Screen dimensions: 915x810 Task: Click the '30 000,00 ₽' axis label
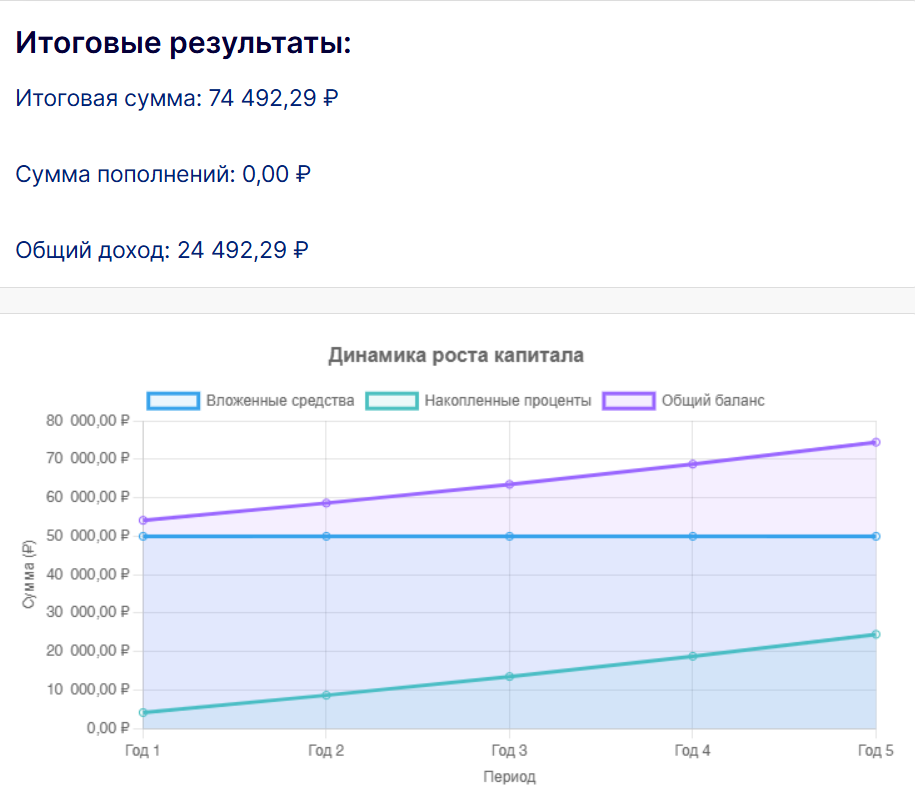coord(88,612)
